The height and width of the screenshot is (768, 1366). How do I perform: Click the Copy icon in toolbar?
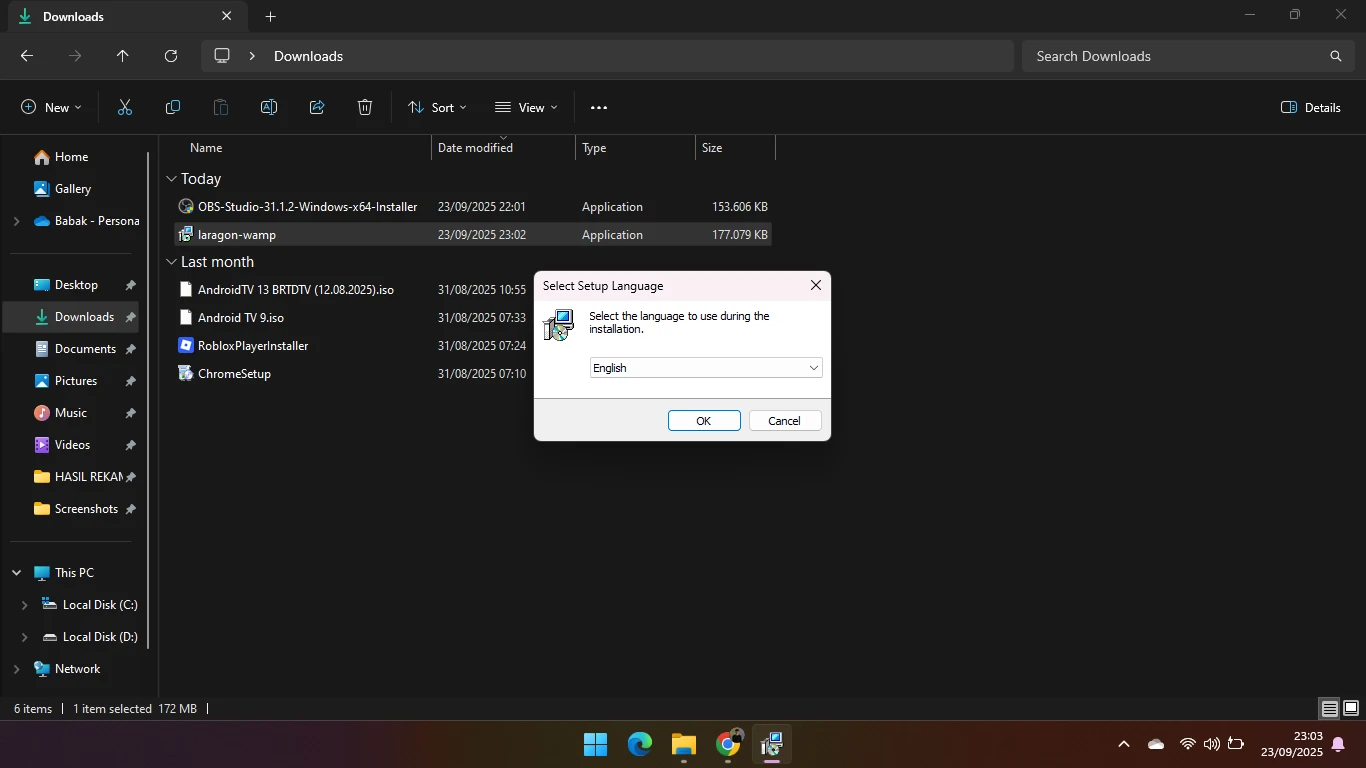pyautogui.click(x=173, y=107)
